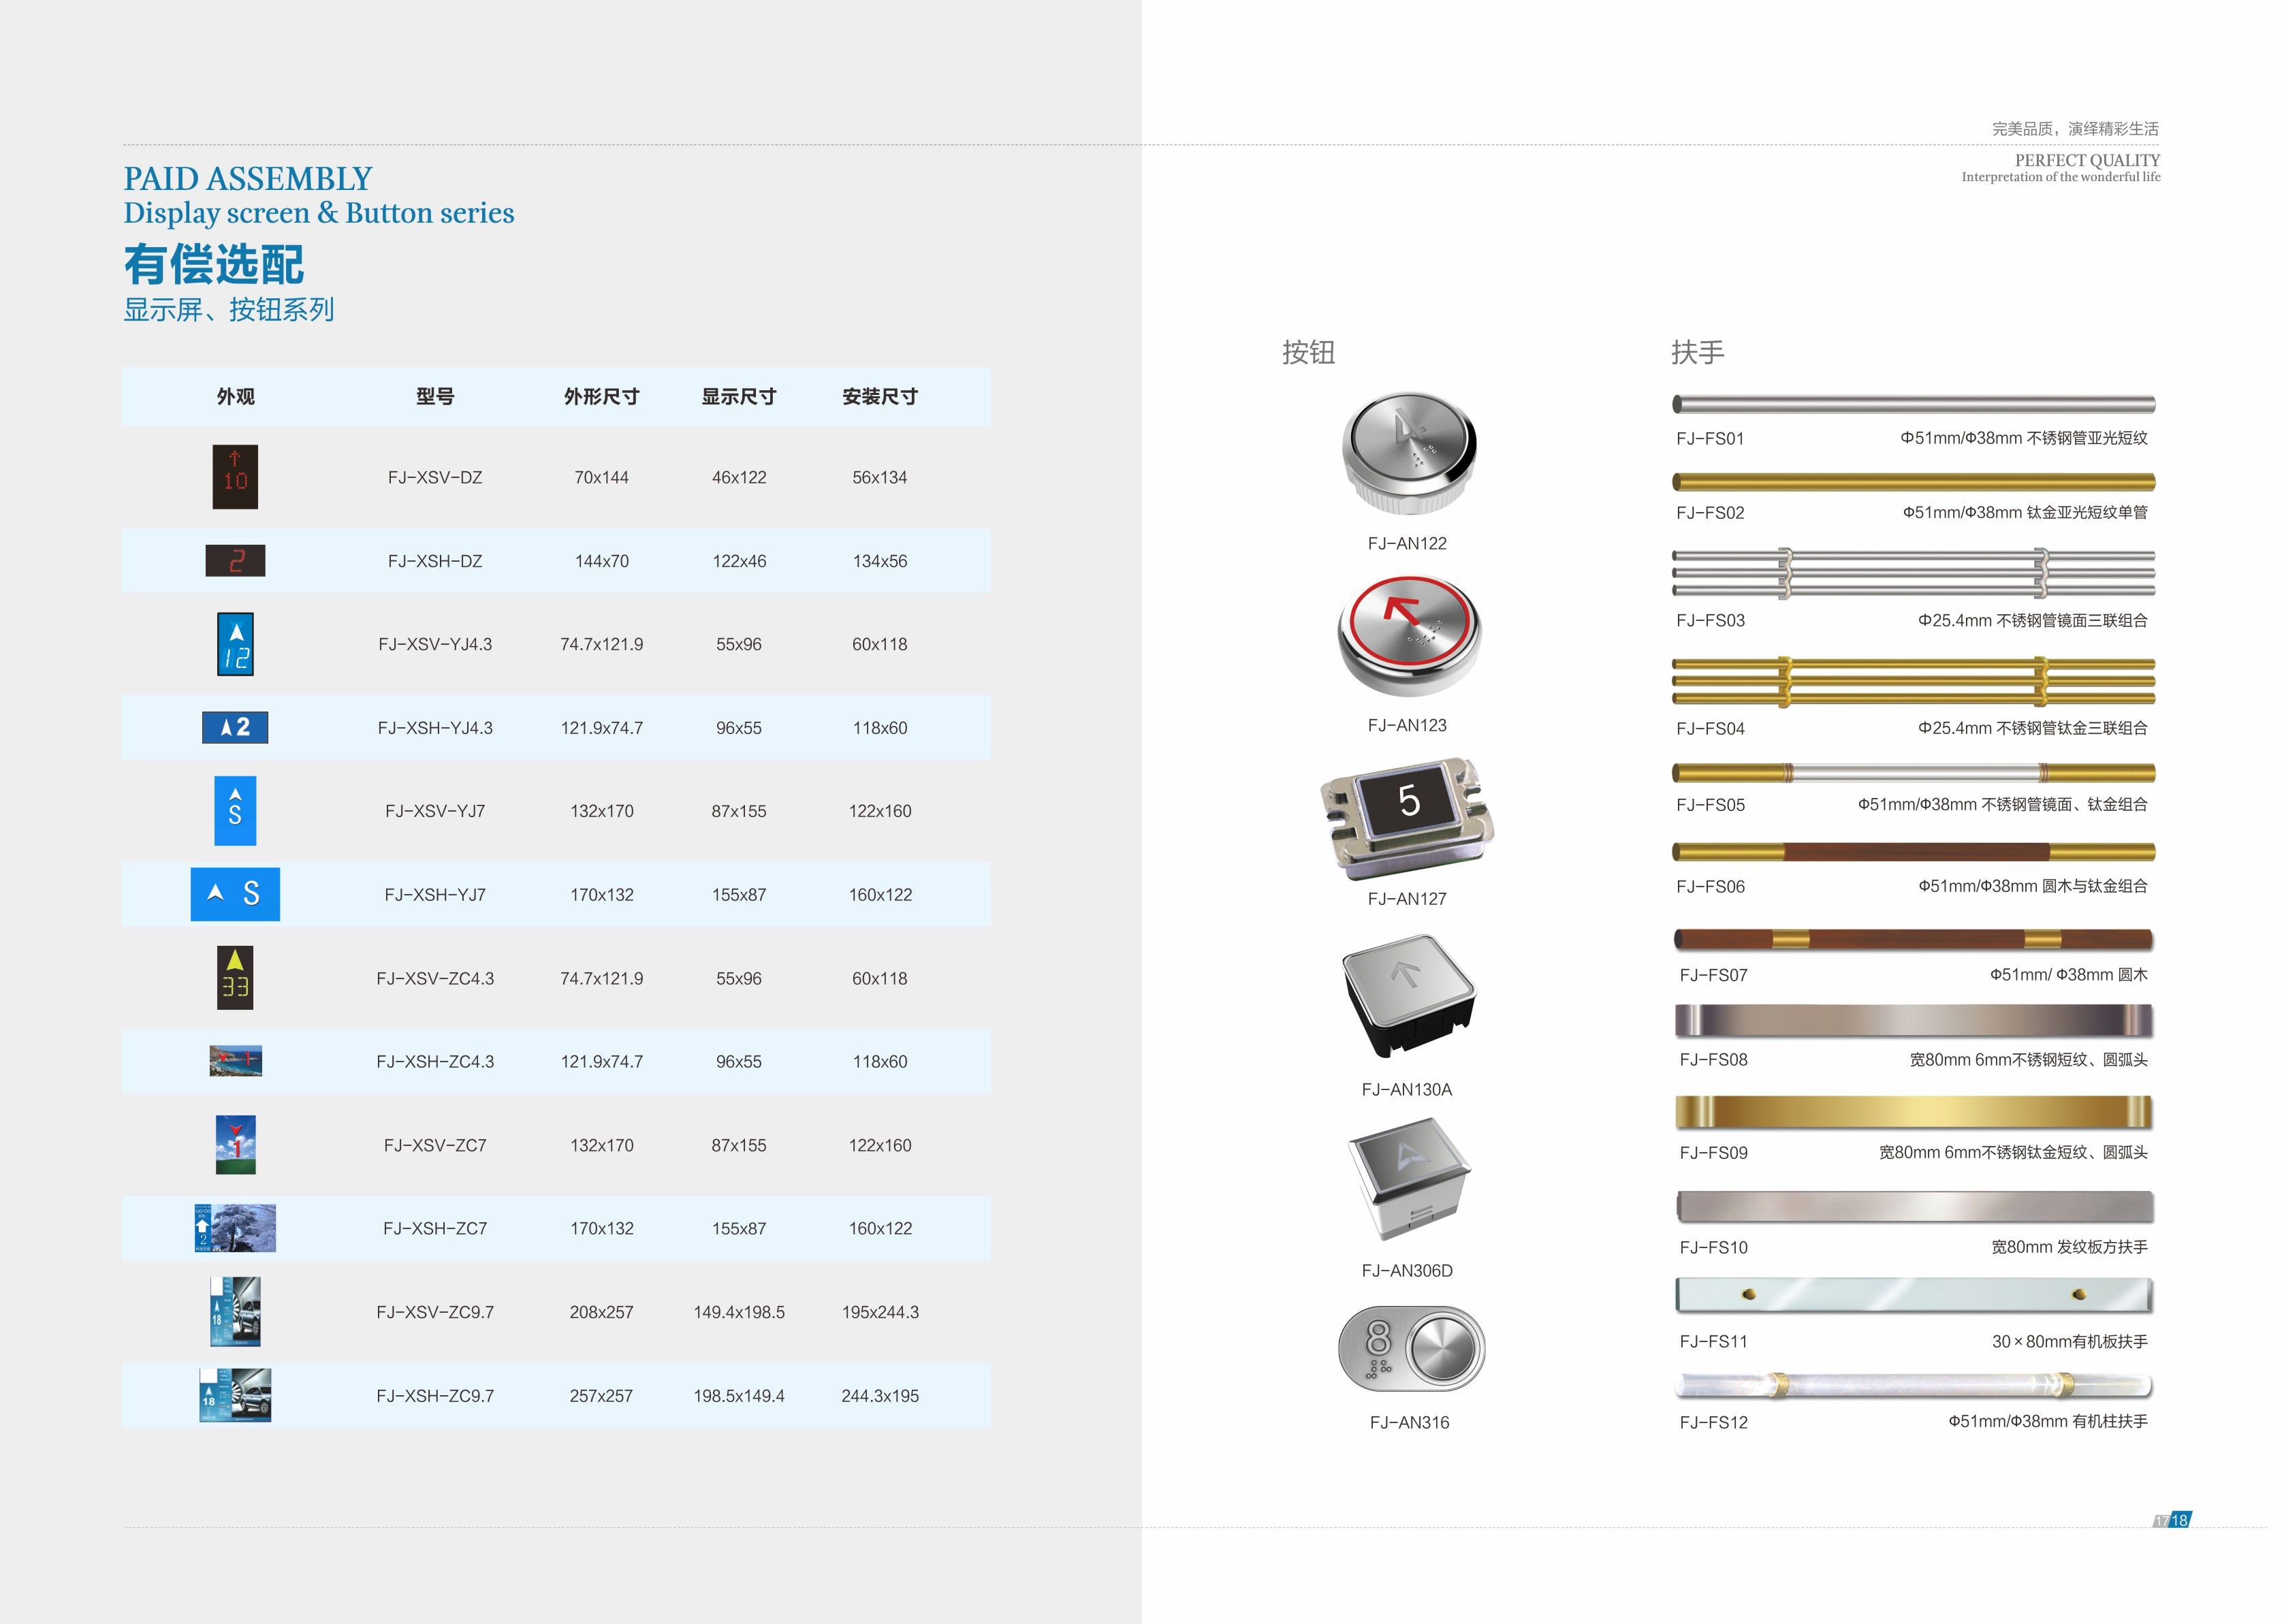Click the FJ-XSH-YJ4.3 blue display showing 2
2284x1624 pixels.
(x=235, y=727)
